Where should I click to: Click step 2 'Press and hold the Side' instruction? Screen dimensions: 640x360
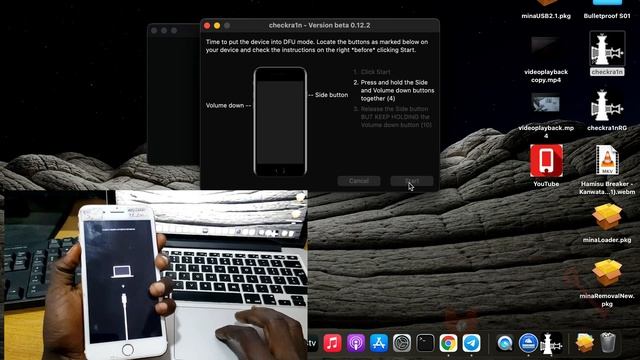394,90
